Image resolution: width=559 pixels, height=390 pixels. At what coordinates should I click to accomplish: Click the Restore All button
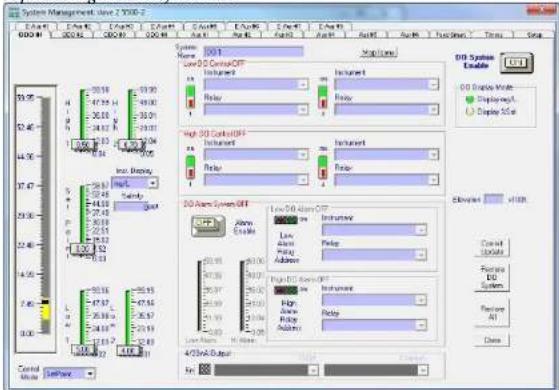492,313
